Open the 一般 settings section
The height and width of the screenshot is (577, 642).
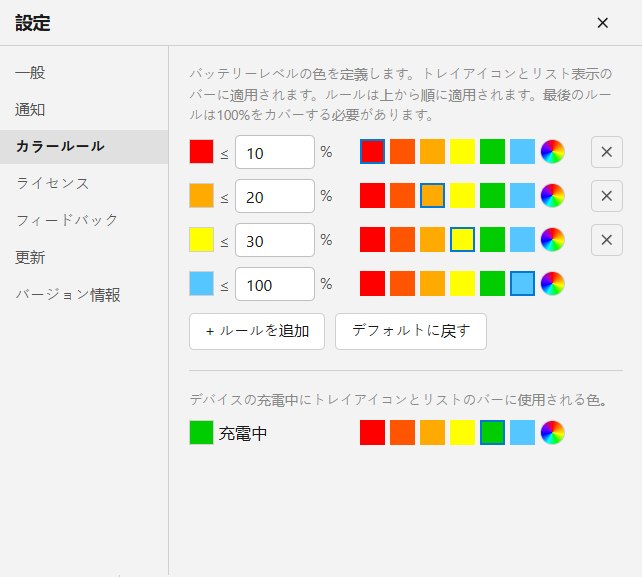coord(84,73)
